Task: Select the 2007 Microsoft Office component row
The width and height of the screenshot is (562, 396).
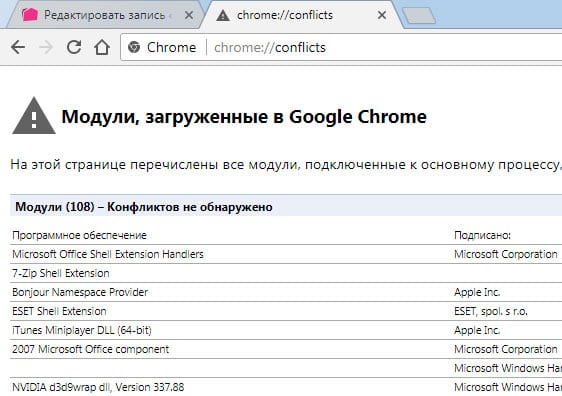Action: tap(286, 349)
